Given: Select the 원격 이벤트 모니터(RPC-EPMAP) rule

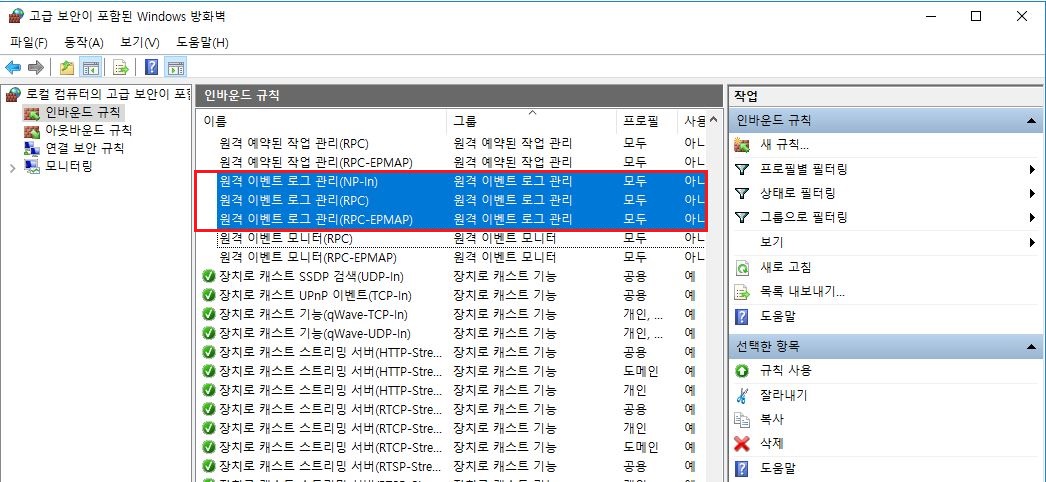Looking at the screenshot, I should coord(308,257).
